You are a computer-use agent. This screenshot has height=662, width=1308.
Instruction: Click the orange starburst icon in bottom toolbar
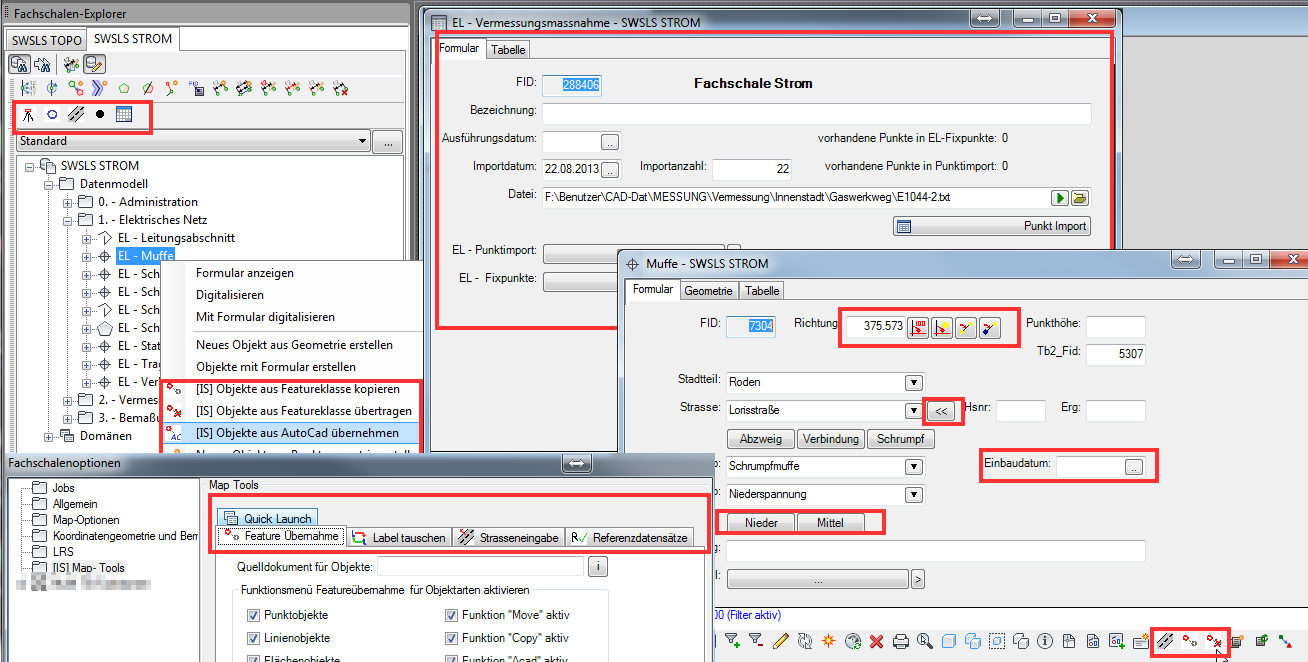tap(829, 641)
